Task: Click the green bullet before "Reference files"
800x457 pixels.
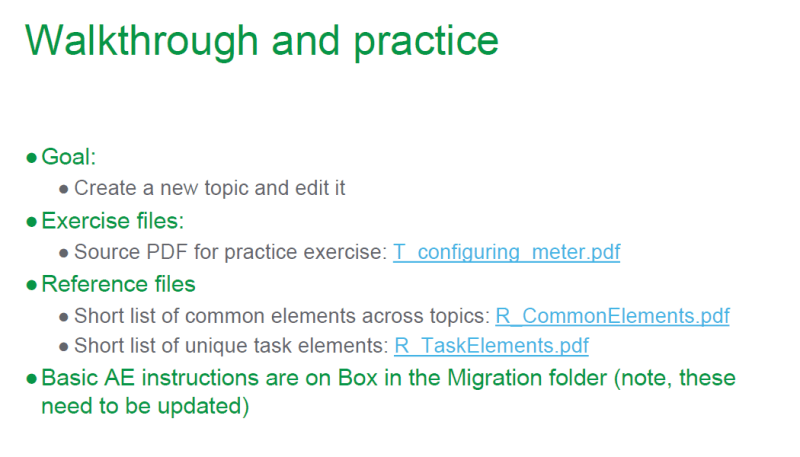Action: pos(32,285)
